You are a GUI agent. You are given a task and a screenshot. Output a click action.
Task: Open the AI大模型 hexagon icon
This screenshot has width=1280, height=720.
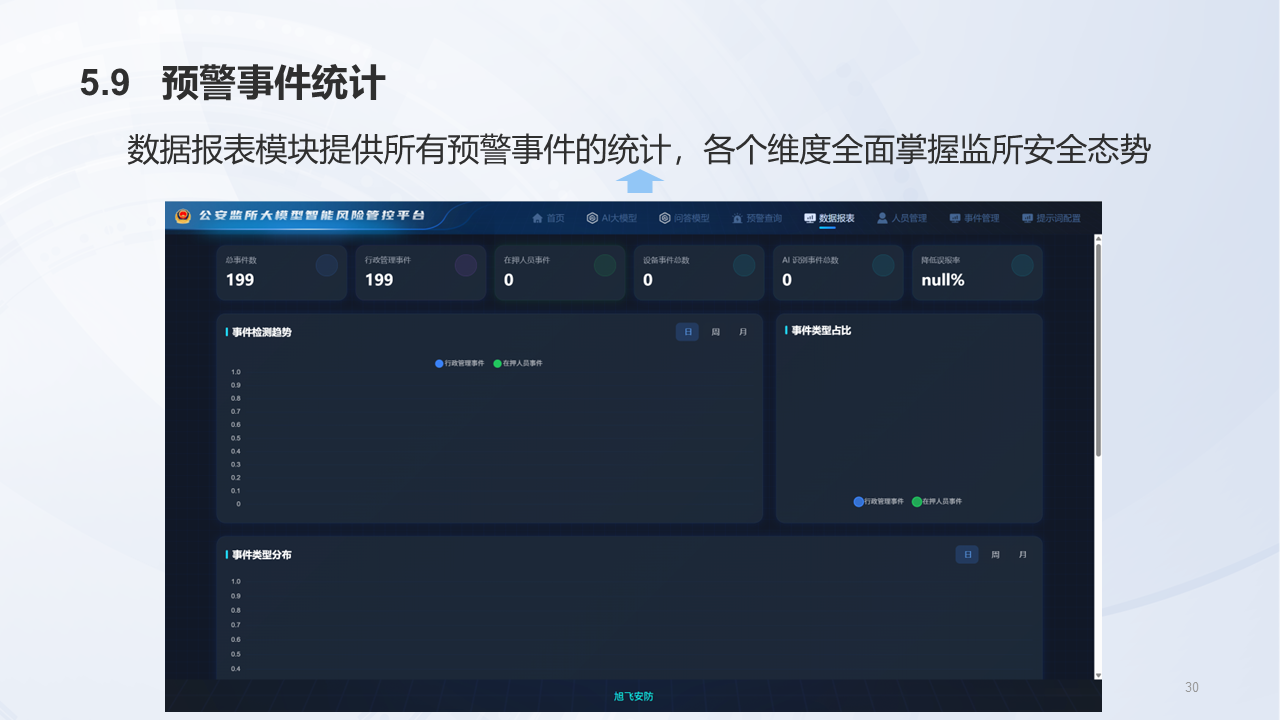tap(592, 218)
